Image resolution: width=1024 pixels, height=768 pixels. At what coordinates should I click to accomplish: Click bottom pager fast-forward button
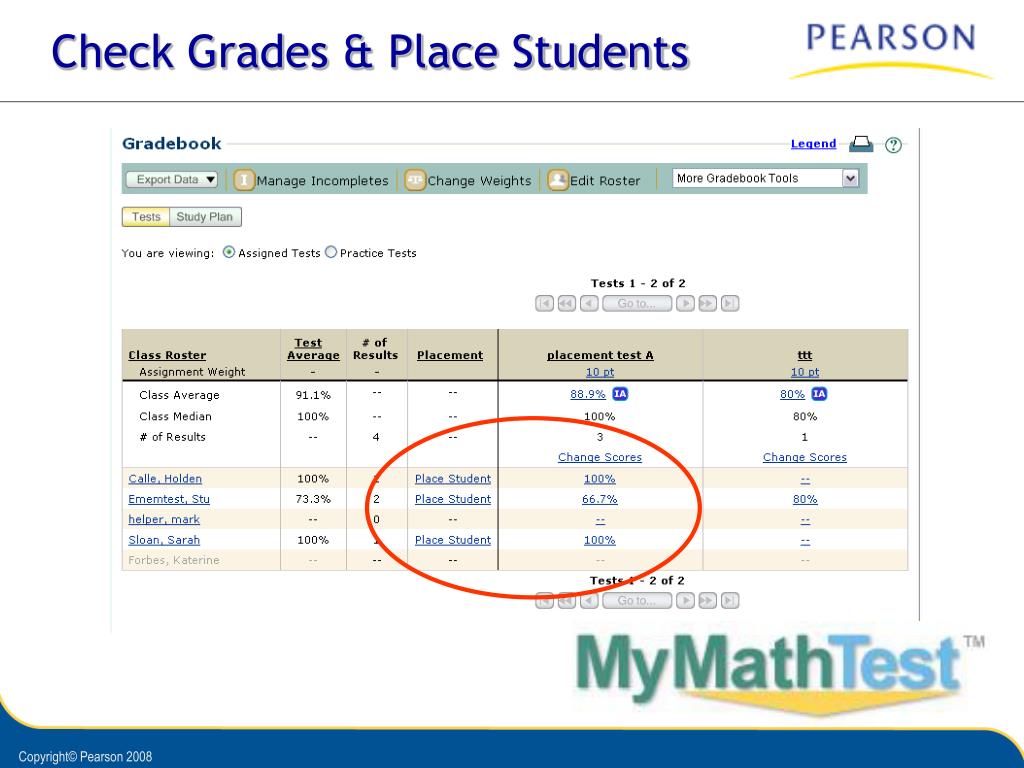[707, 601]
